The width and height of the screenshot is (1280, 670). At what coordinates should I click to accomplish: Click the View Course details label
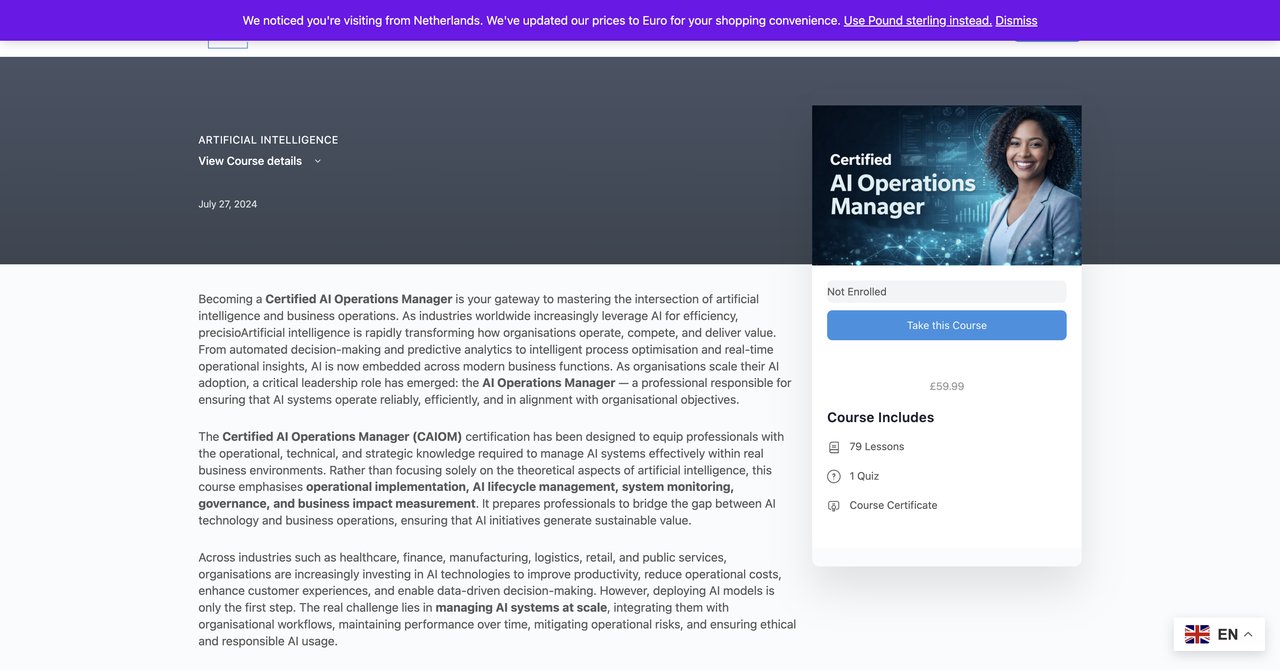coord(250,161)
